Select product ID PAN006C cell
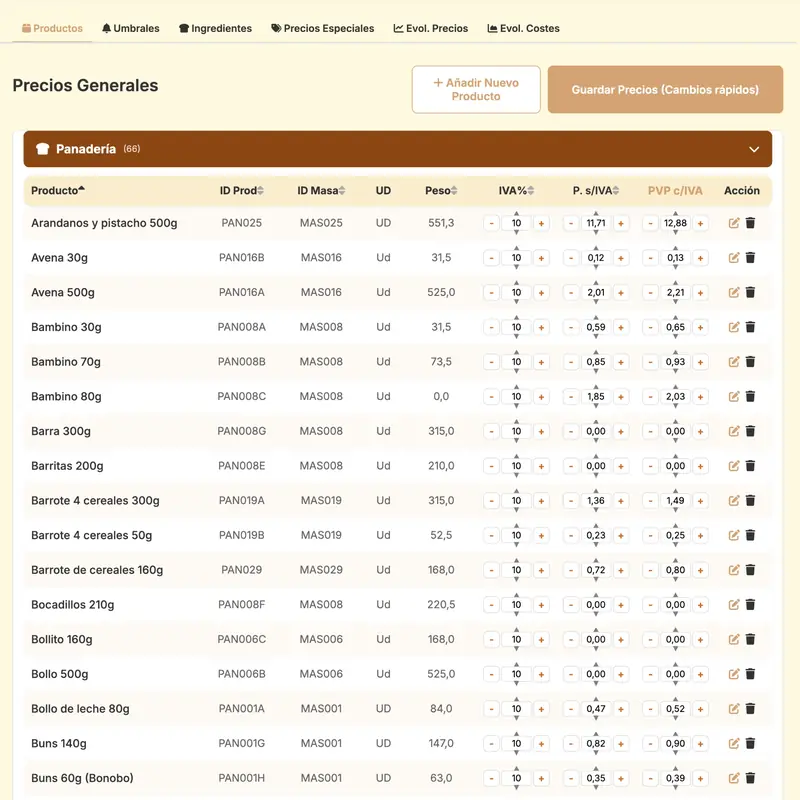 241,639
